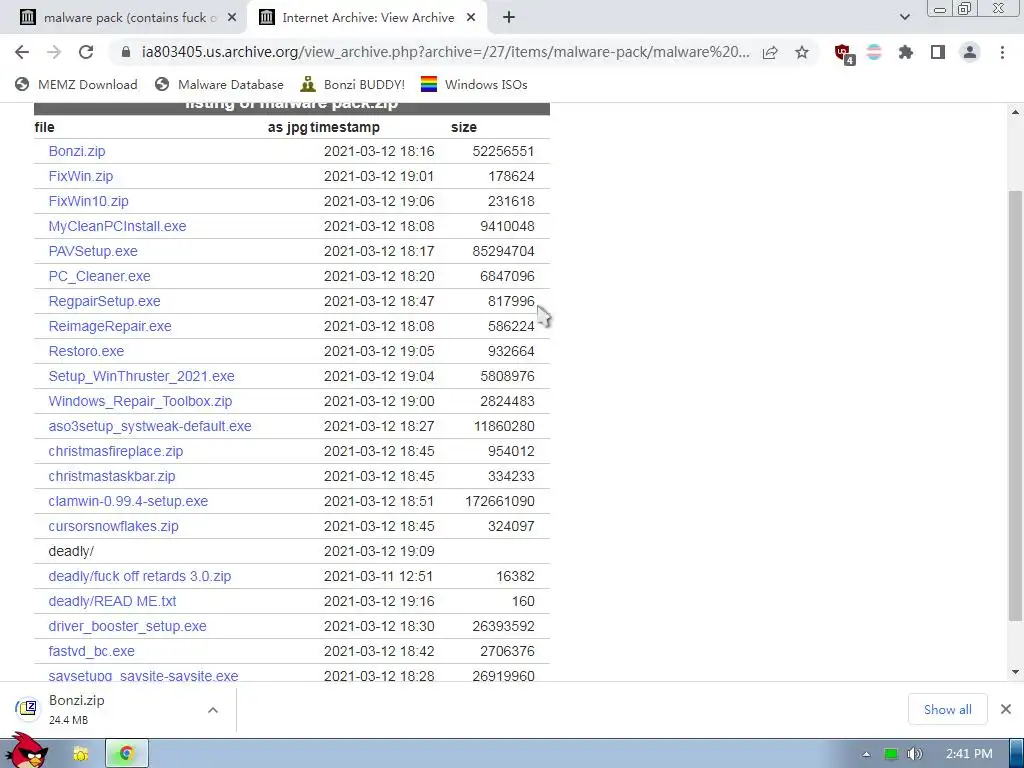Click the Chrome taskbar icon
The width and height of the screenshot is (1024, 768).
[127, 754]
